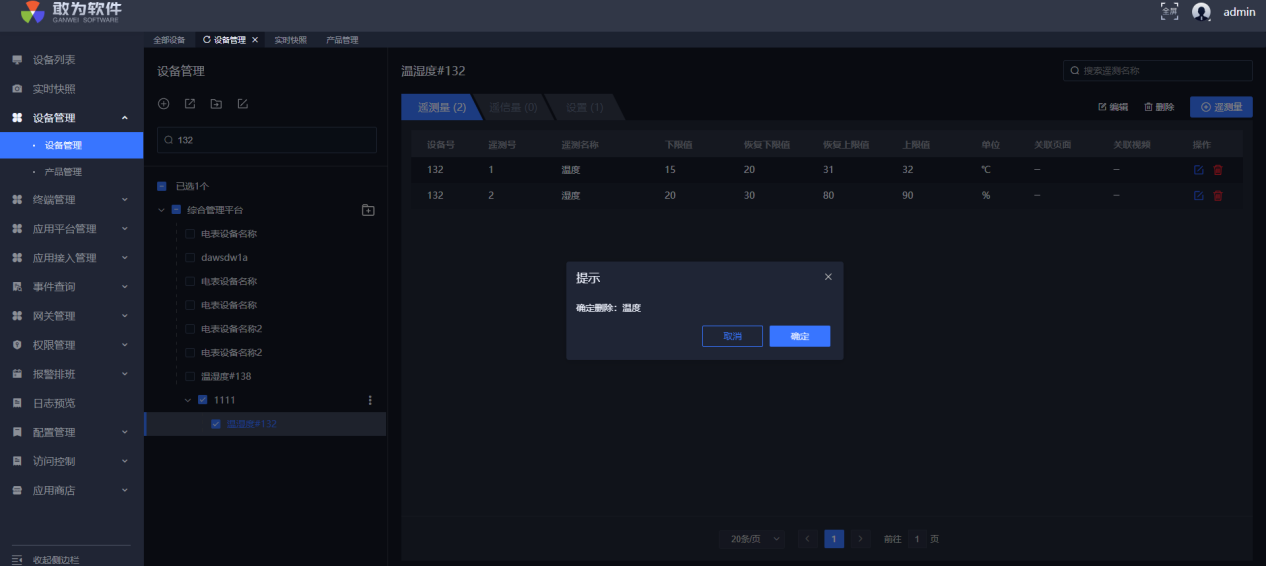Click the fullscreen 全屏 icon
This screenshot has width=1266, height=566.
[1169, 11]
